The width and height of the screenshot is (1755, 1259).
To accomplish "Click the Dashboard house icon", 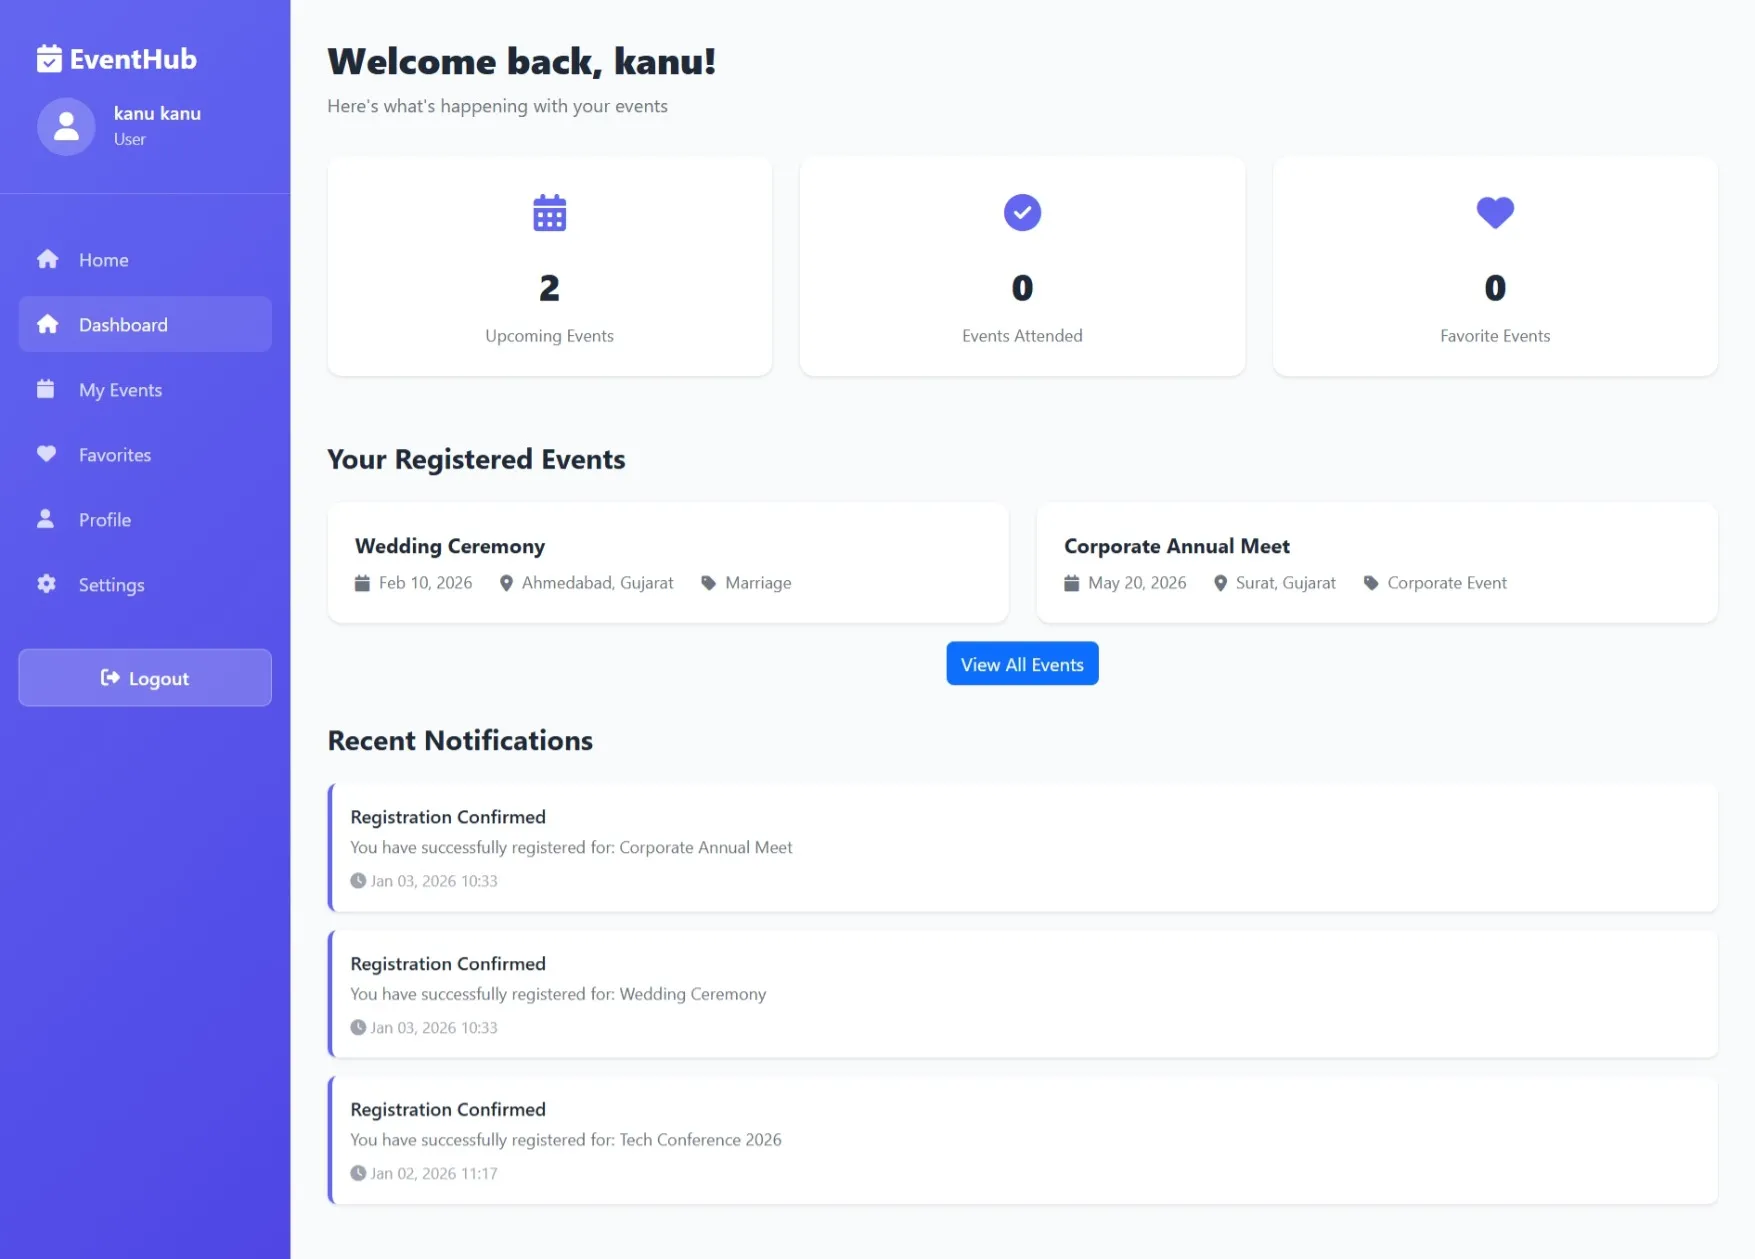I will point(47,324).
